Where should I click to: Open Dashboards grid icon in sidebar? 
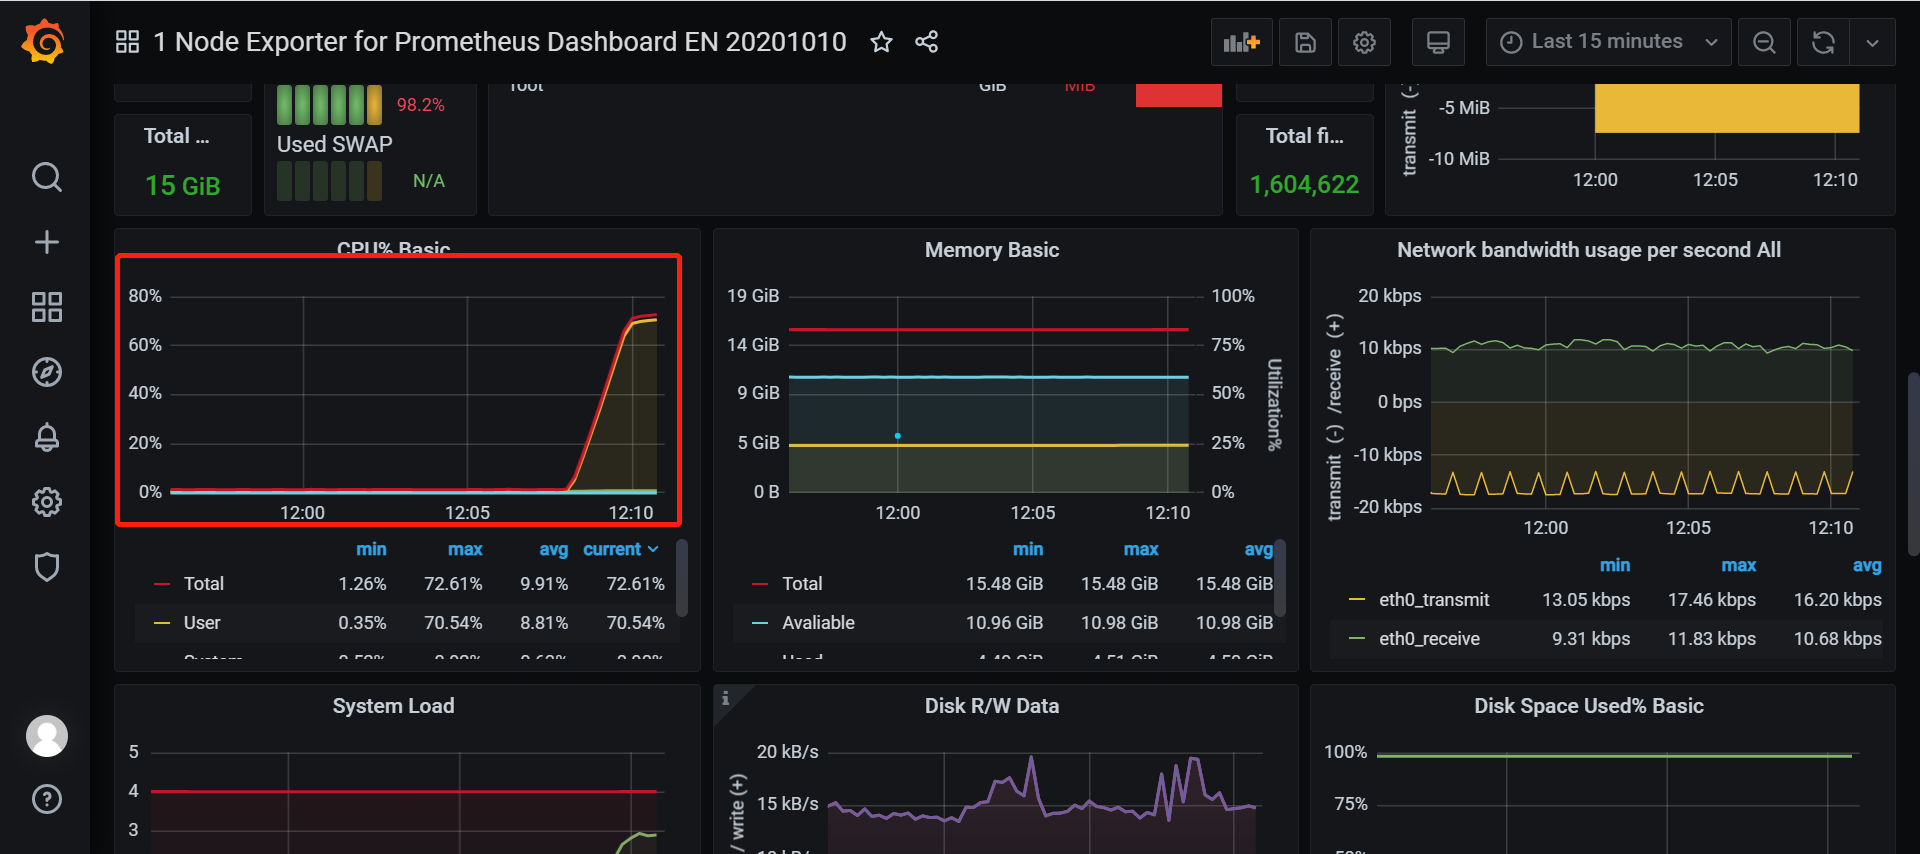click(x=47, y=307)
